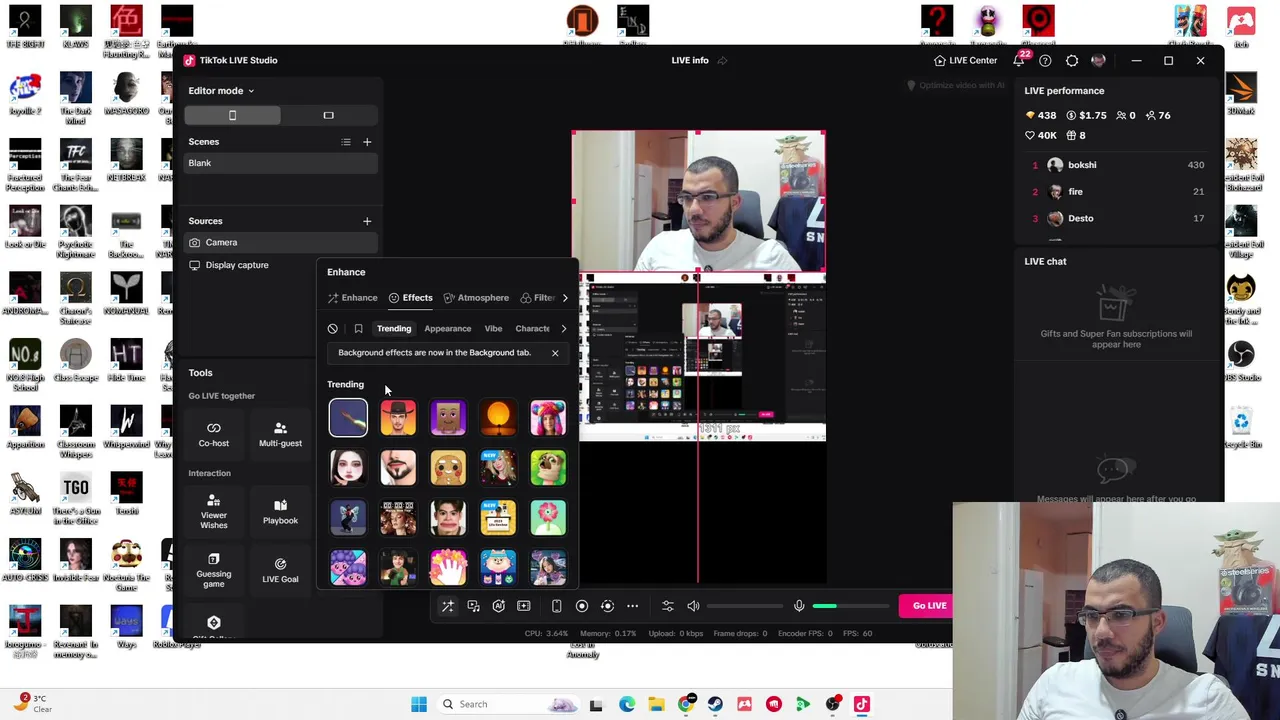The height and width of the screenshot is (720, 1280).
Task: Open the scenes list view icon
Action: 346,142
